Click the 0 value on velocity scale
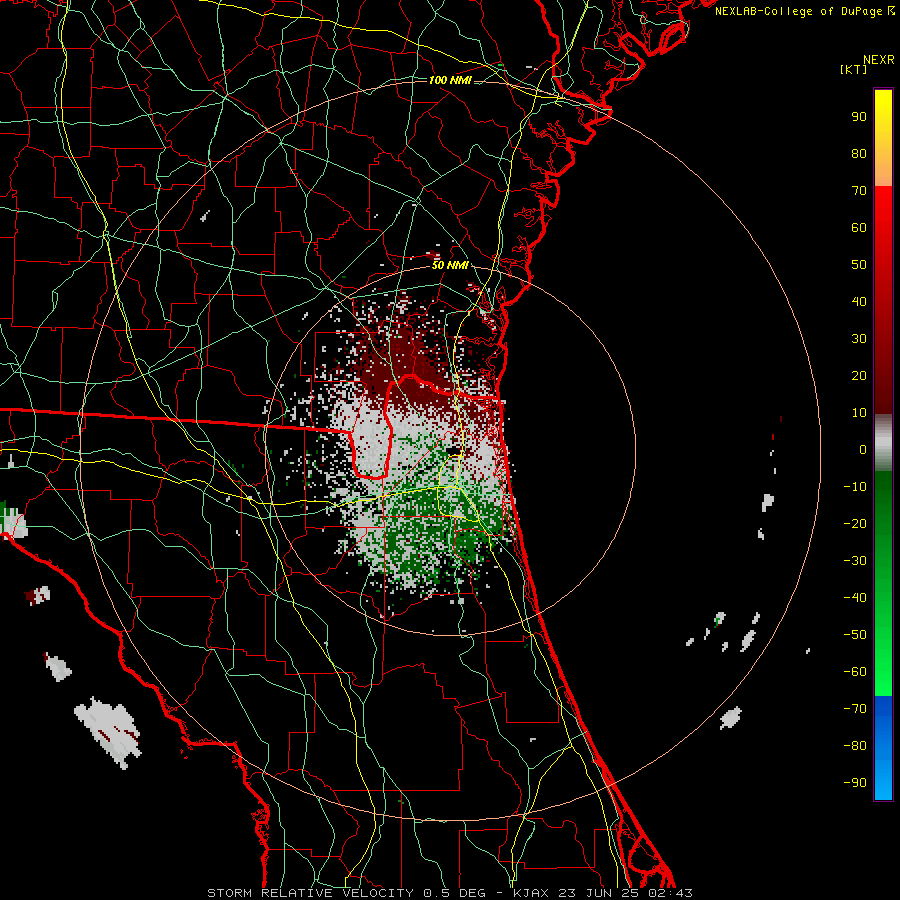The image size is (900, 900). click(x=863, y=450)
